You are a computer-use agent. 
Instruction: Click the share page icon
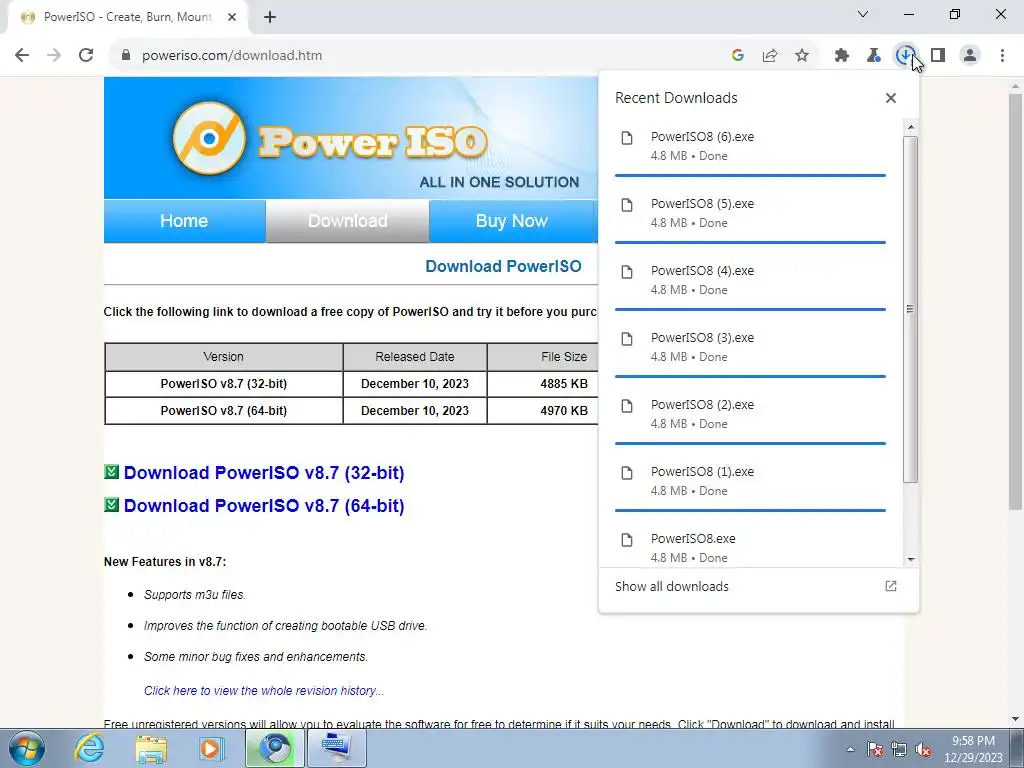[770, 56]
